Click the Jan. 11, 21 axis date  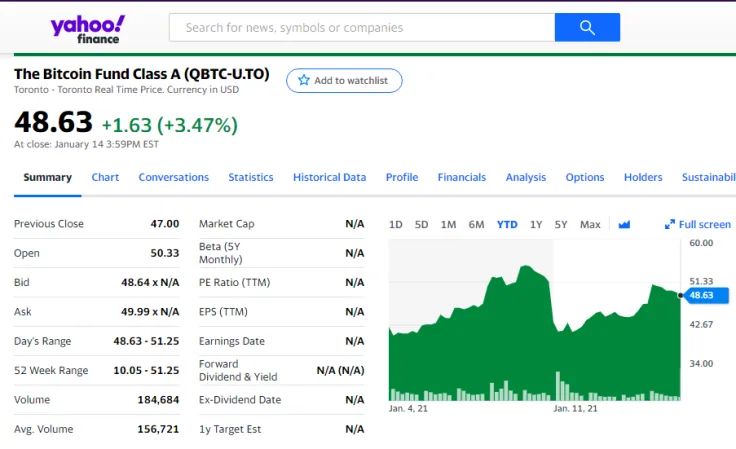click(x=575, y=409)
